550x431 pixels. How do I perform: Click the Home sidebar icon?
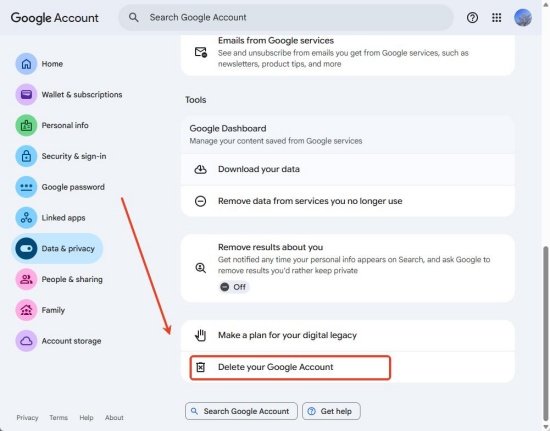point(26,64)
